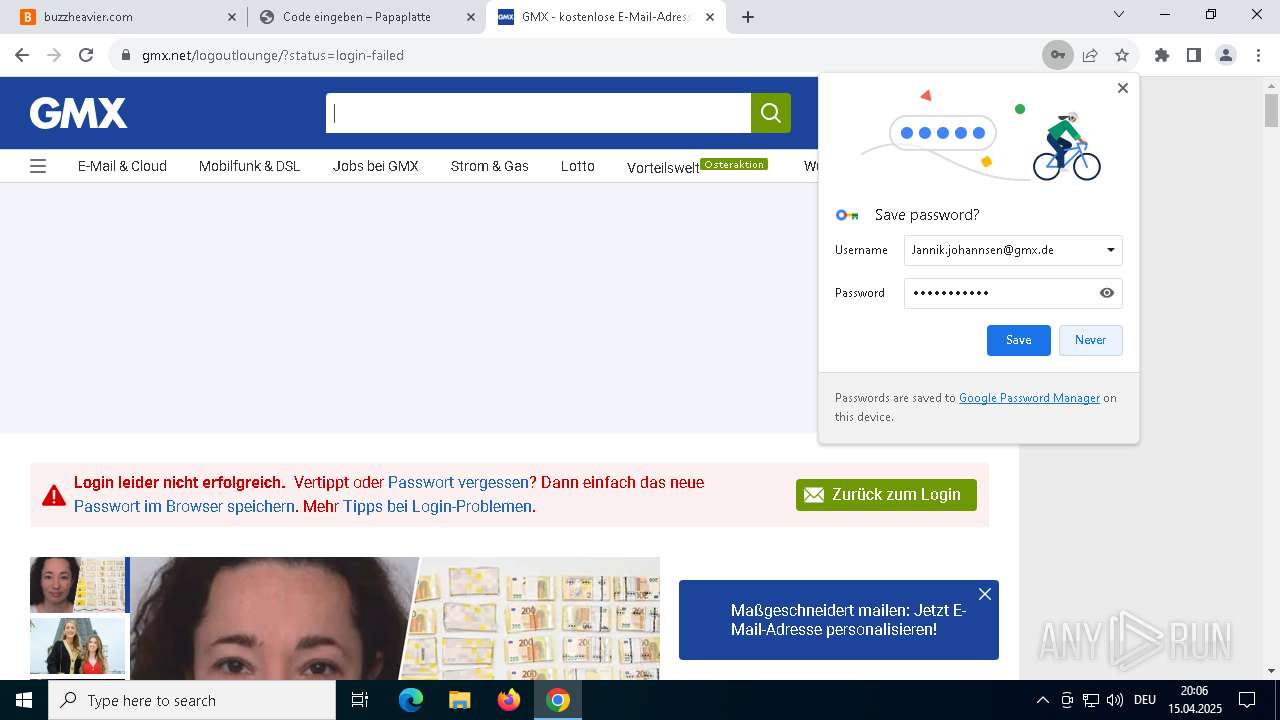The width and height of the screenshot is (1280, 720).
Task: Open the large news headline image
Action: click(395, 618)
